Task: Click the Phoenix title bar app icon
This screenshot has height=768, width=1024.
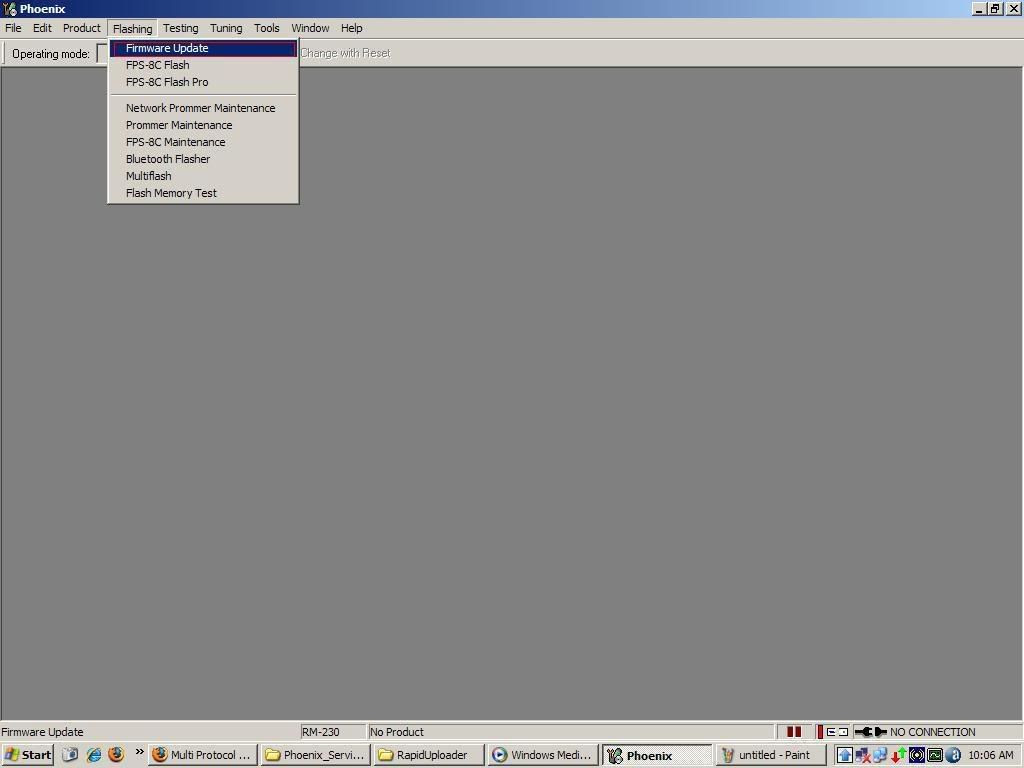Action: tap(10, 8)
